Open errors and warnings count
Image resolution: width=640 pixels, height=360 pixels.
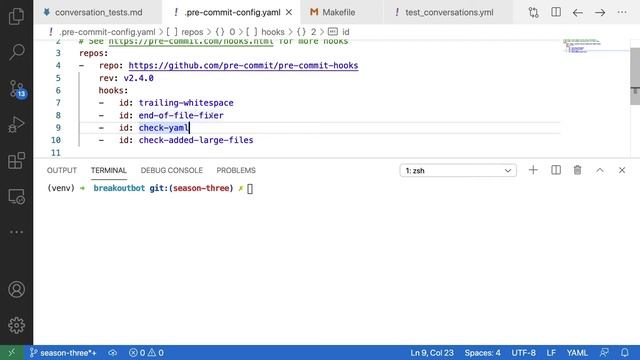click(146, 353)
